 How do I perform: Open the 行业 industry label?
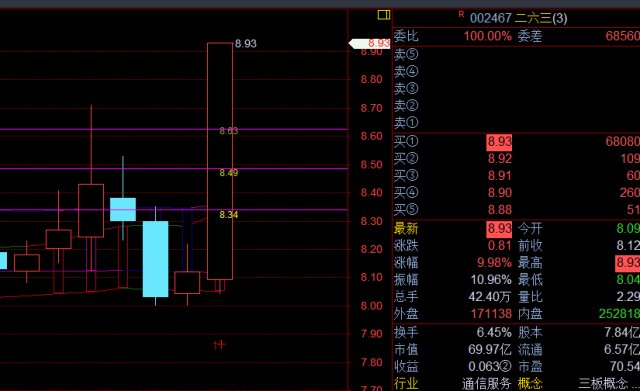(x=406, y=384)
